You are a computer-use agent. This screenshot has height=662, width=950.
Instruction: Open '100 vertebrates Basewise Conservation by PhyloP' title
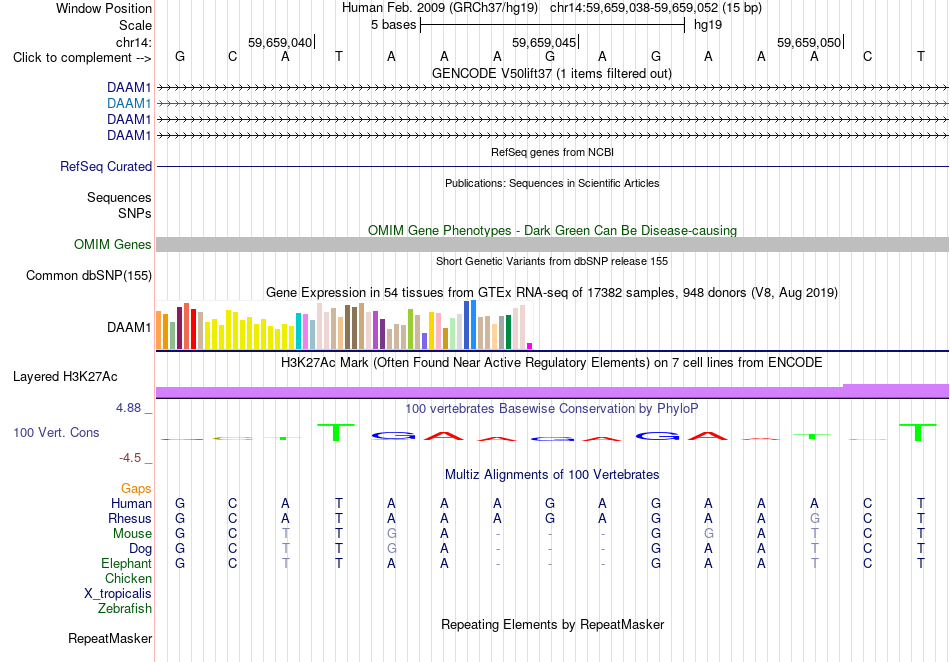click(552, 409)
